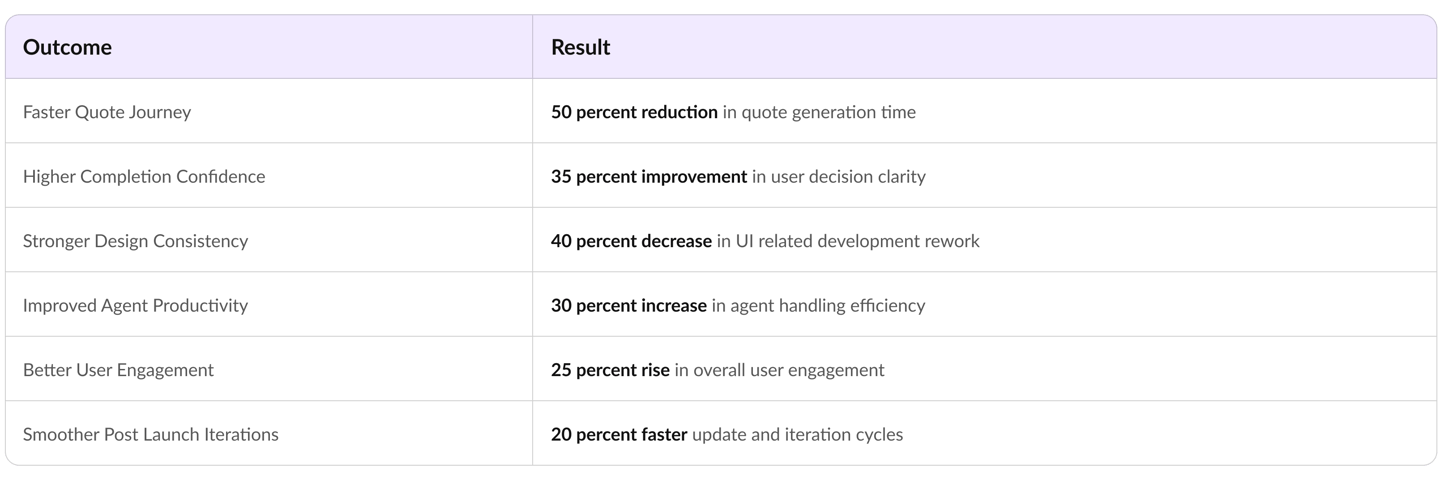Screen dimensions: 1440x480
Task: Select the Improved Agent Productivity cell
Action: point(135,306)
